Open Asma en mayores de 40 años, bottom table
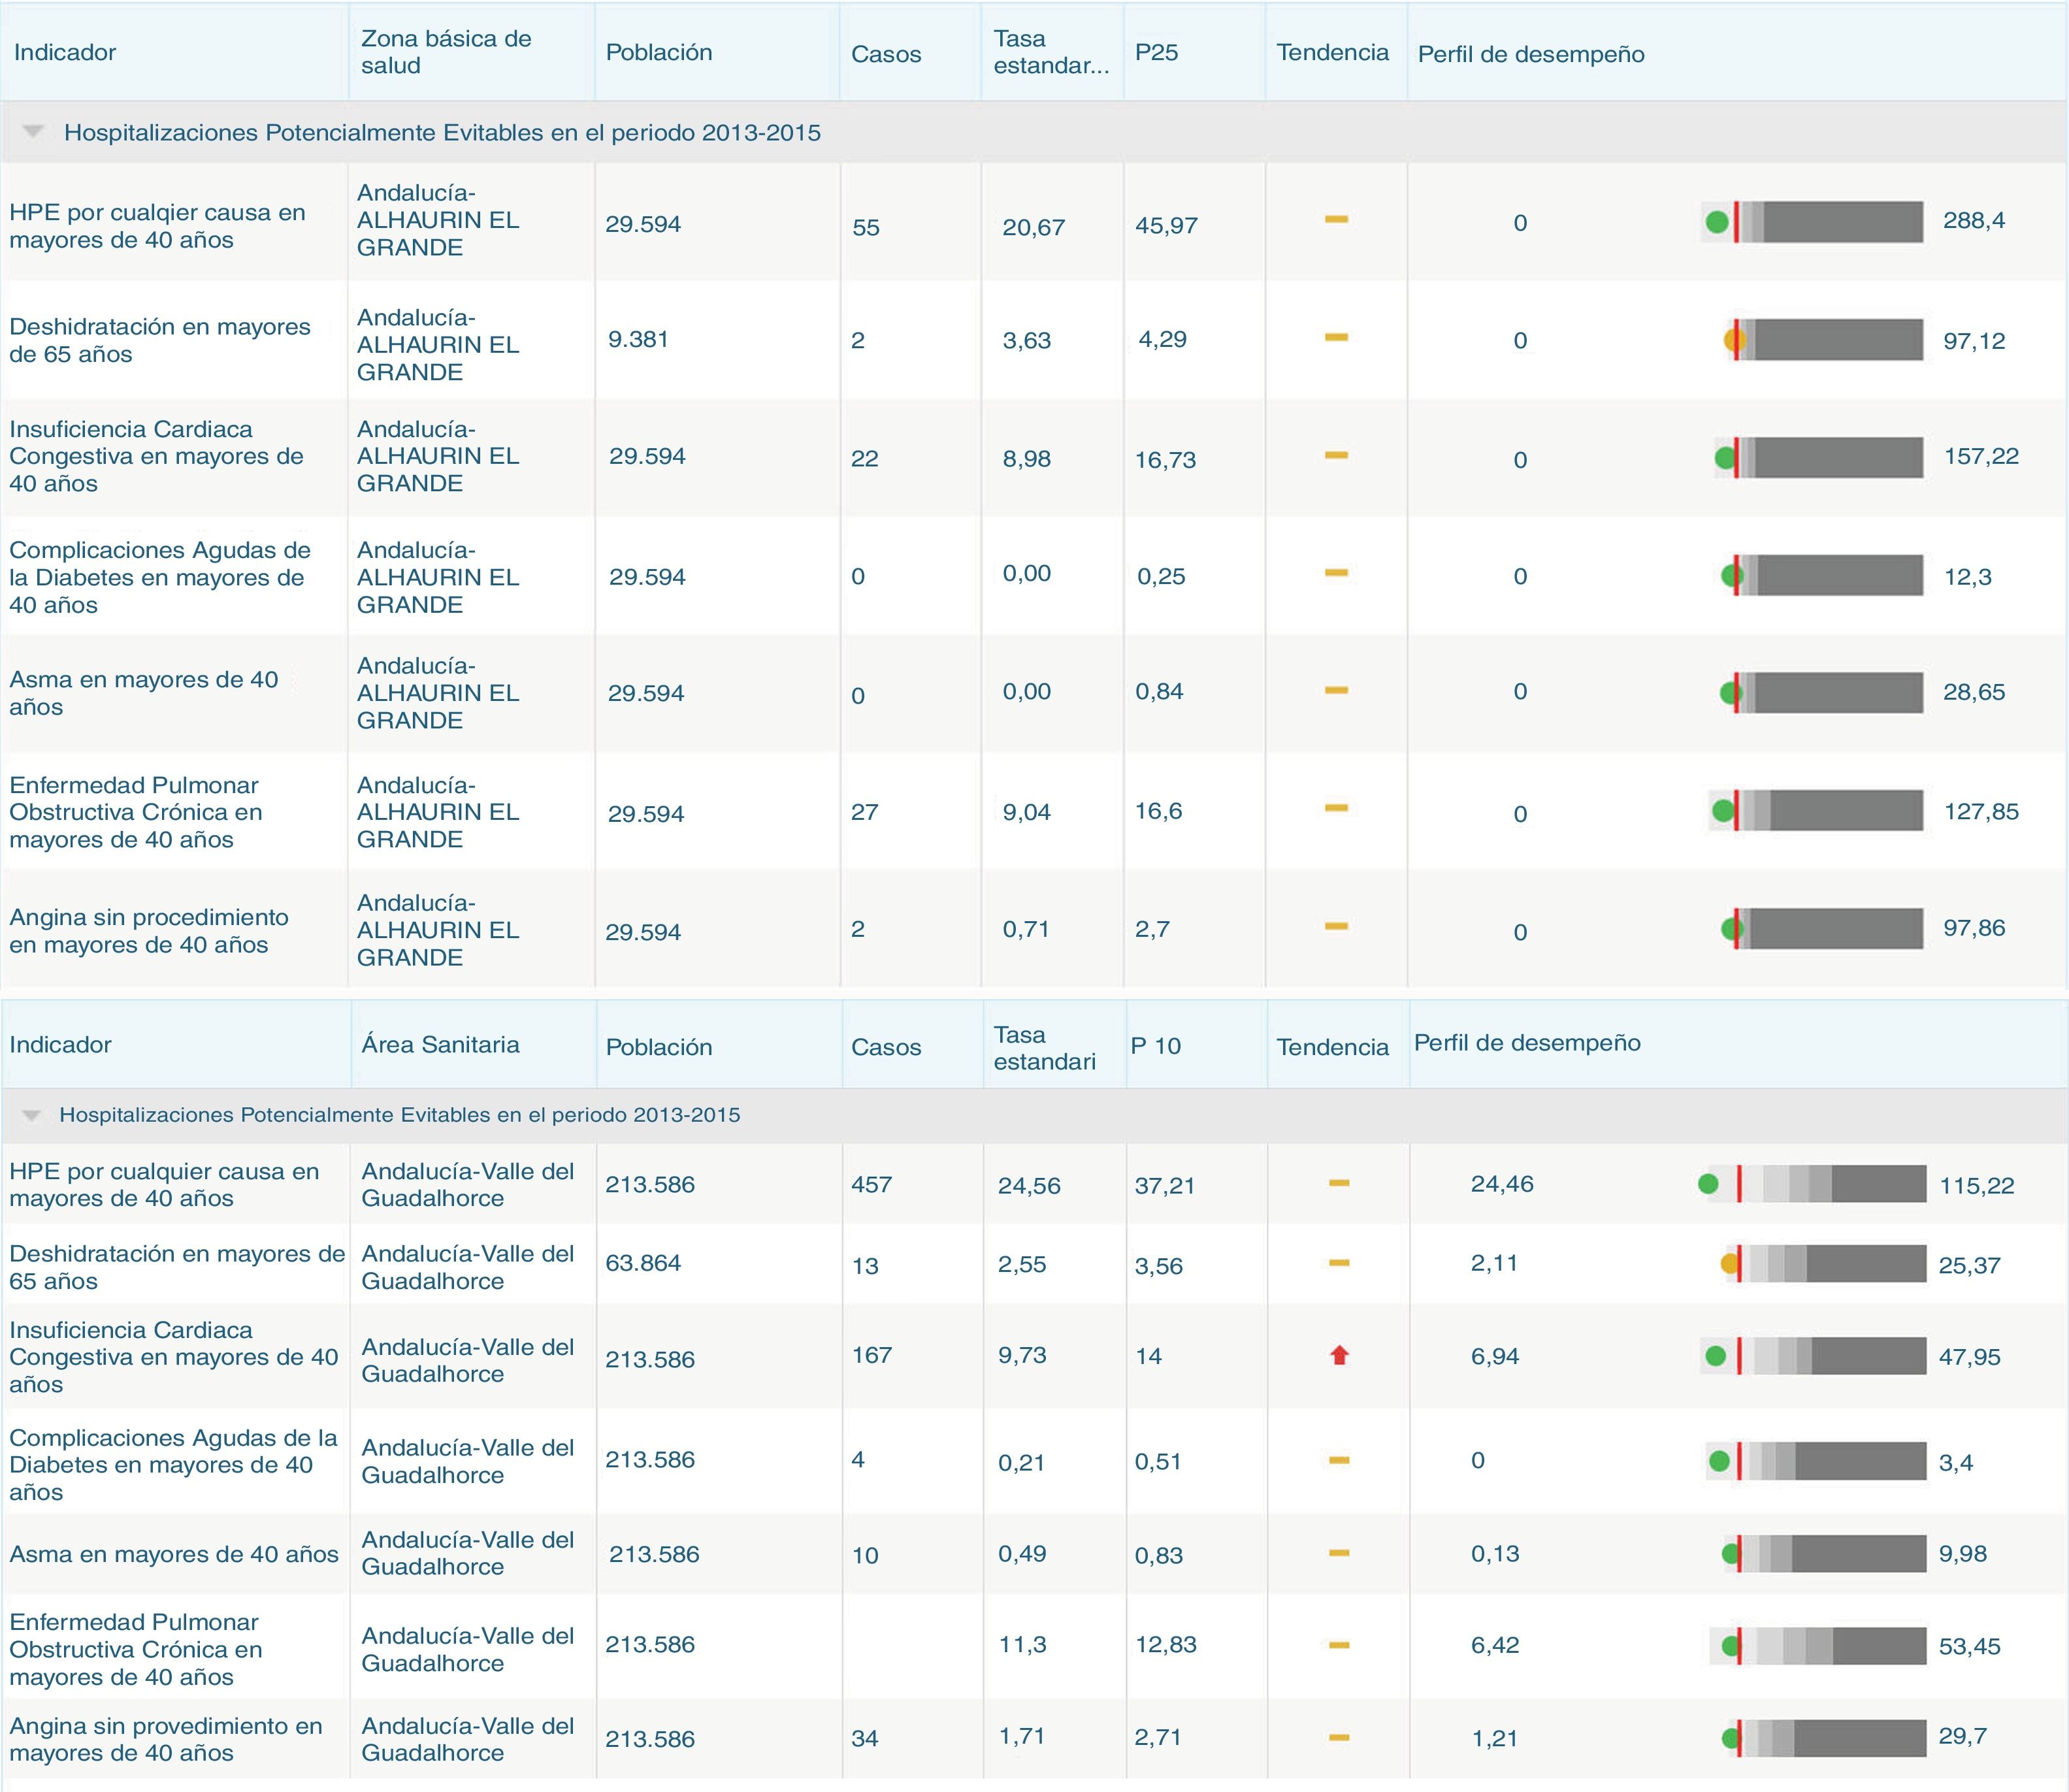 pyautogui.click(x=174, y=1554)
